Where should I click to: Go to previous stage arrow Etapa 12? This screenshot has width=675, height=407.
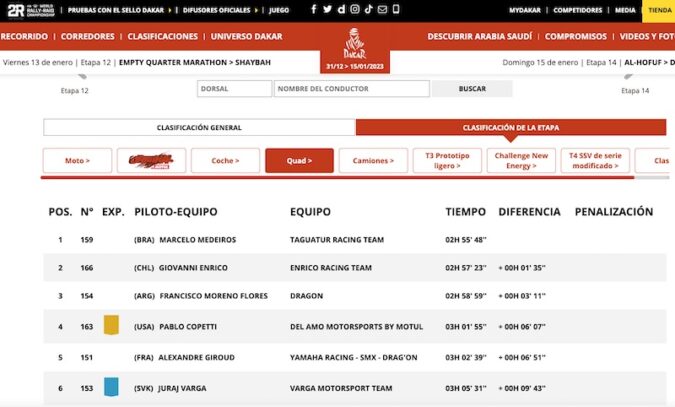[x=82, y=76]
